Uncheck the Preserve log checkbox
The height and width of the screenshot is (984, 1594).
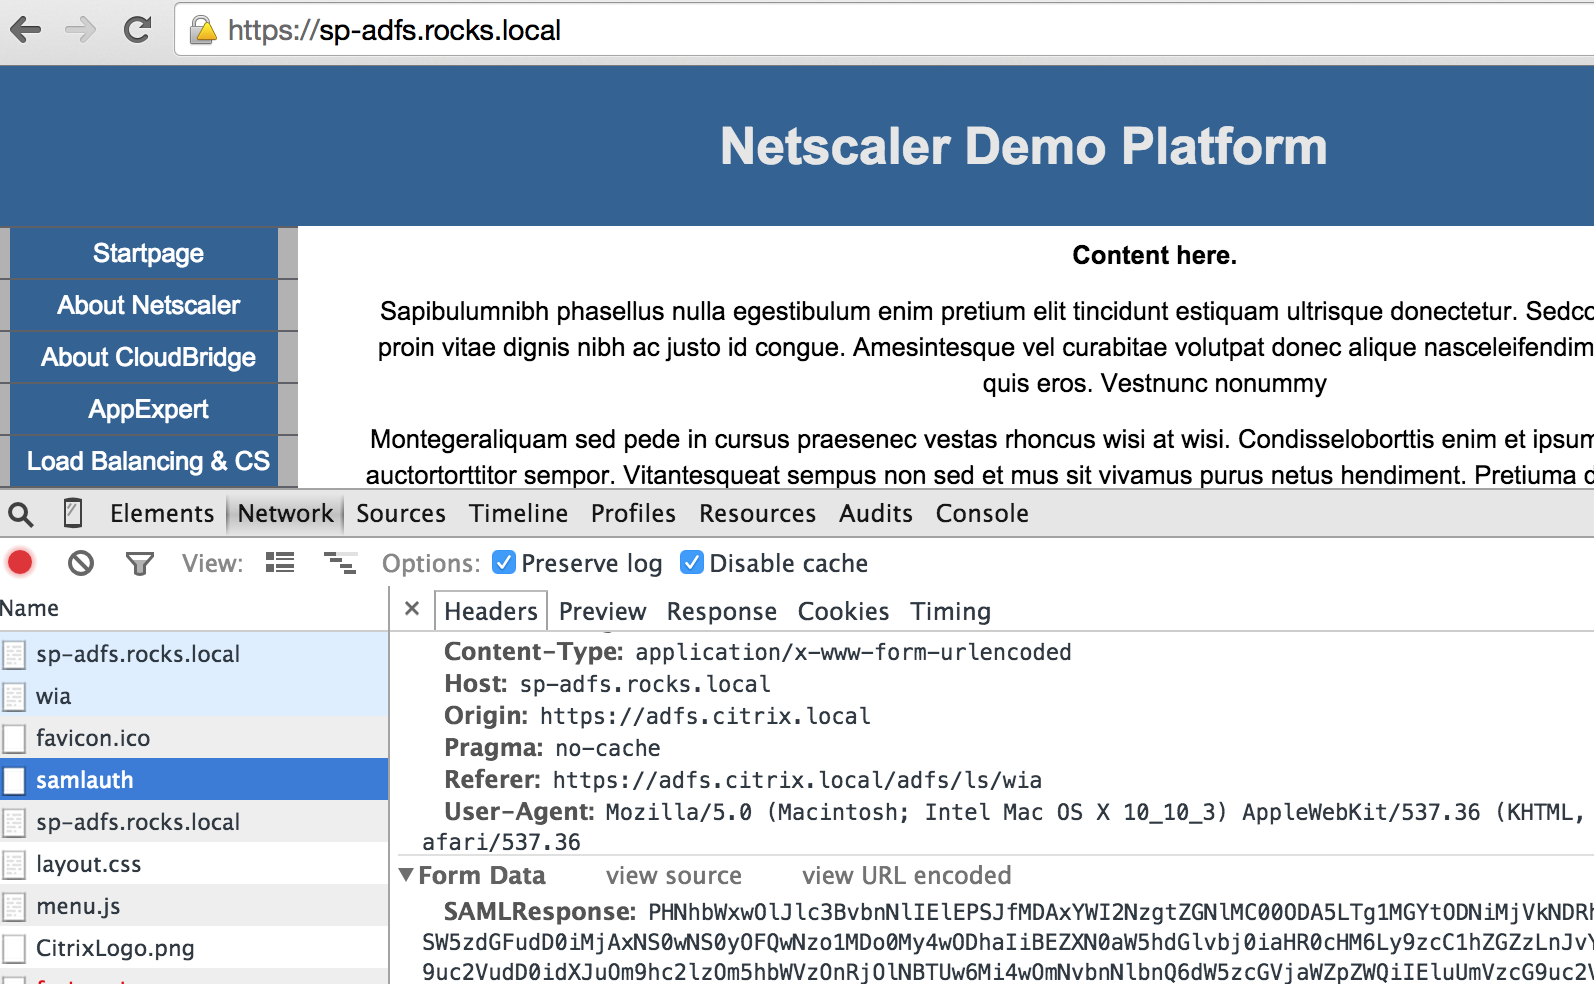504,563
